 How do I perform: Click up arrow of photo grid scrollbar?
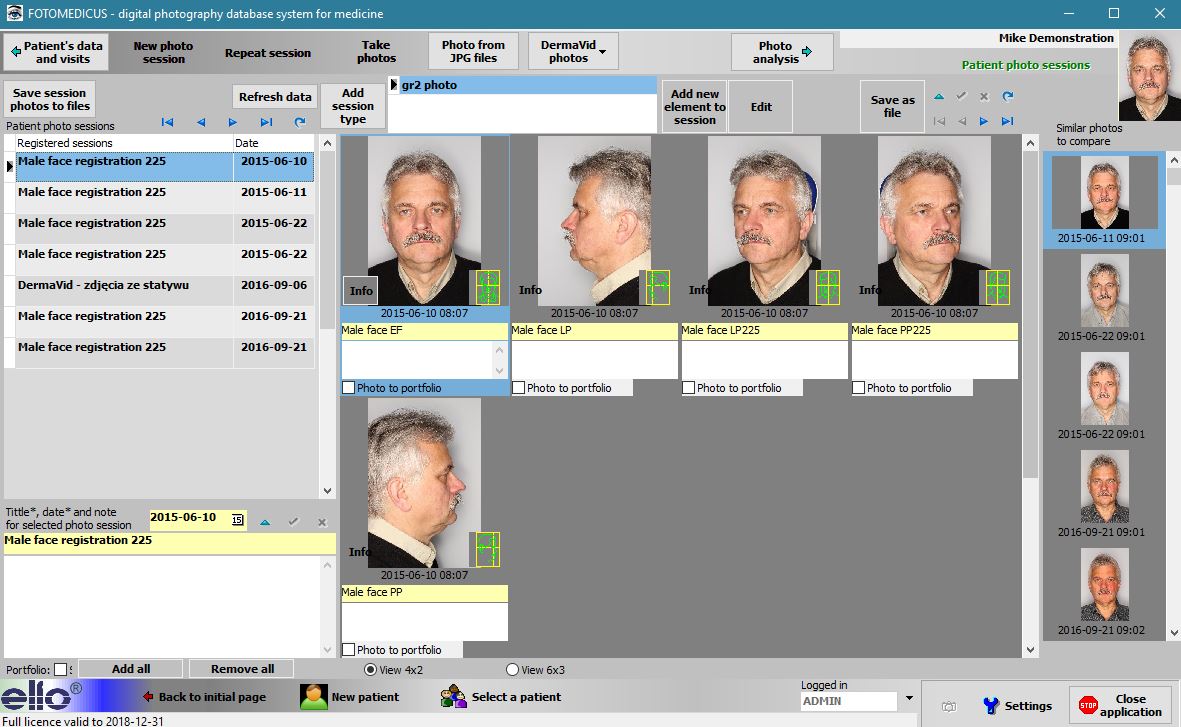1030,142
